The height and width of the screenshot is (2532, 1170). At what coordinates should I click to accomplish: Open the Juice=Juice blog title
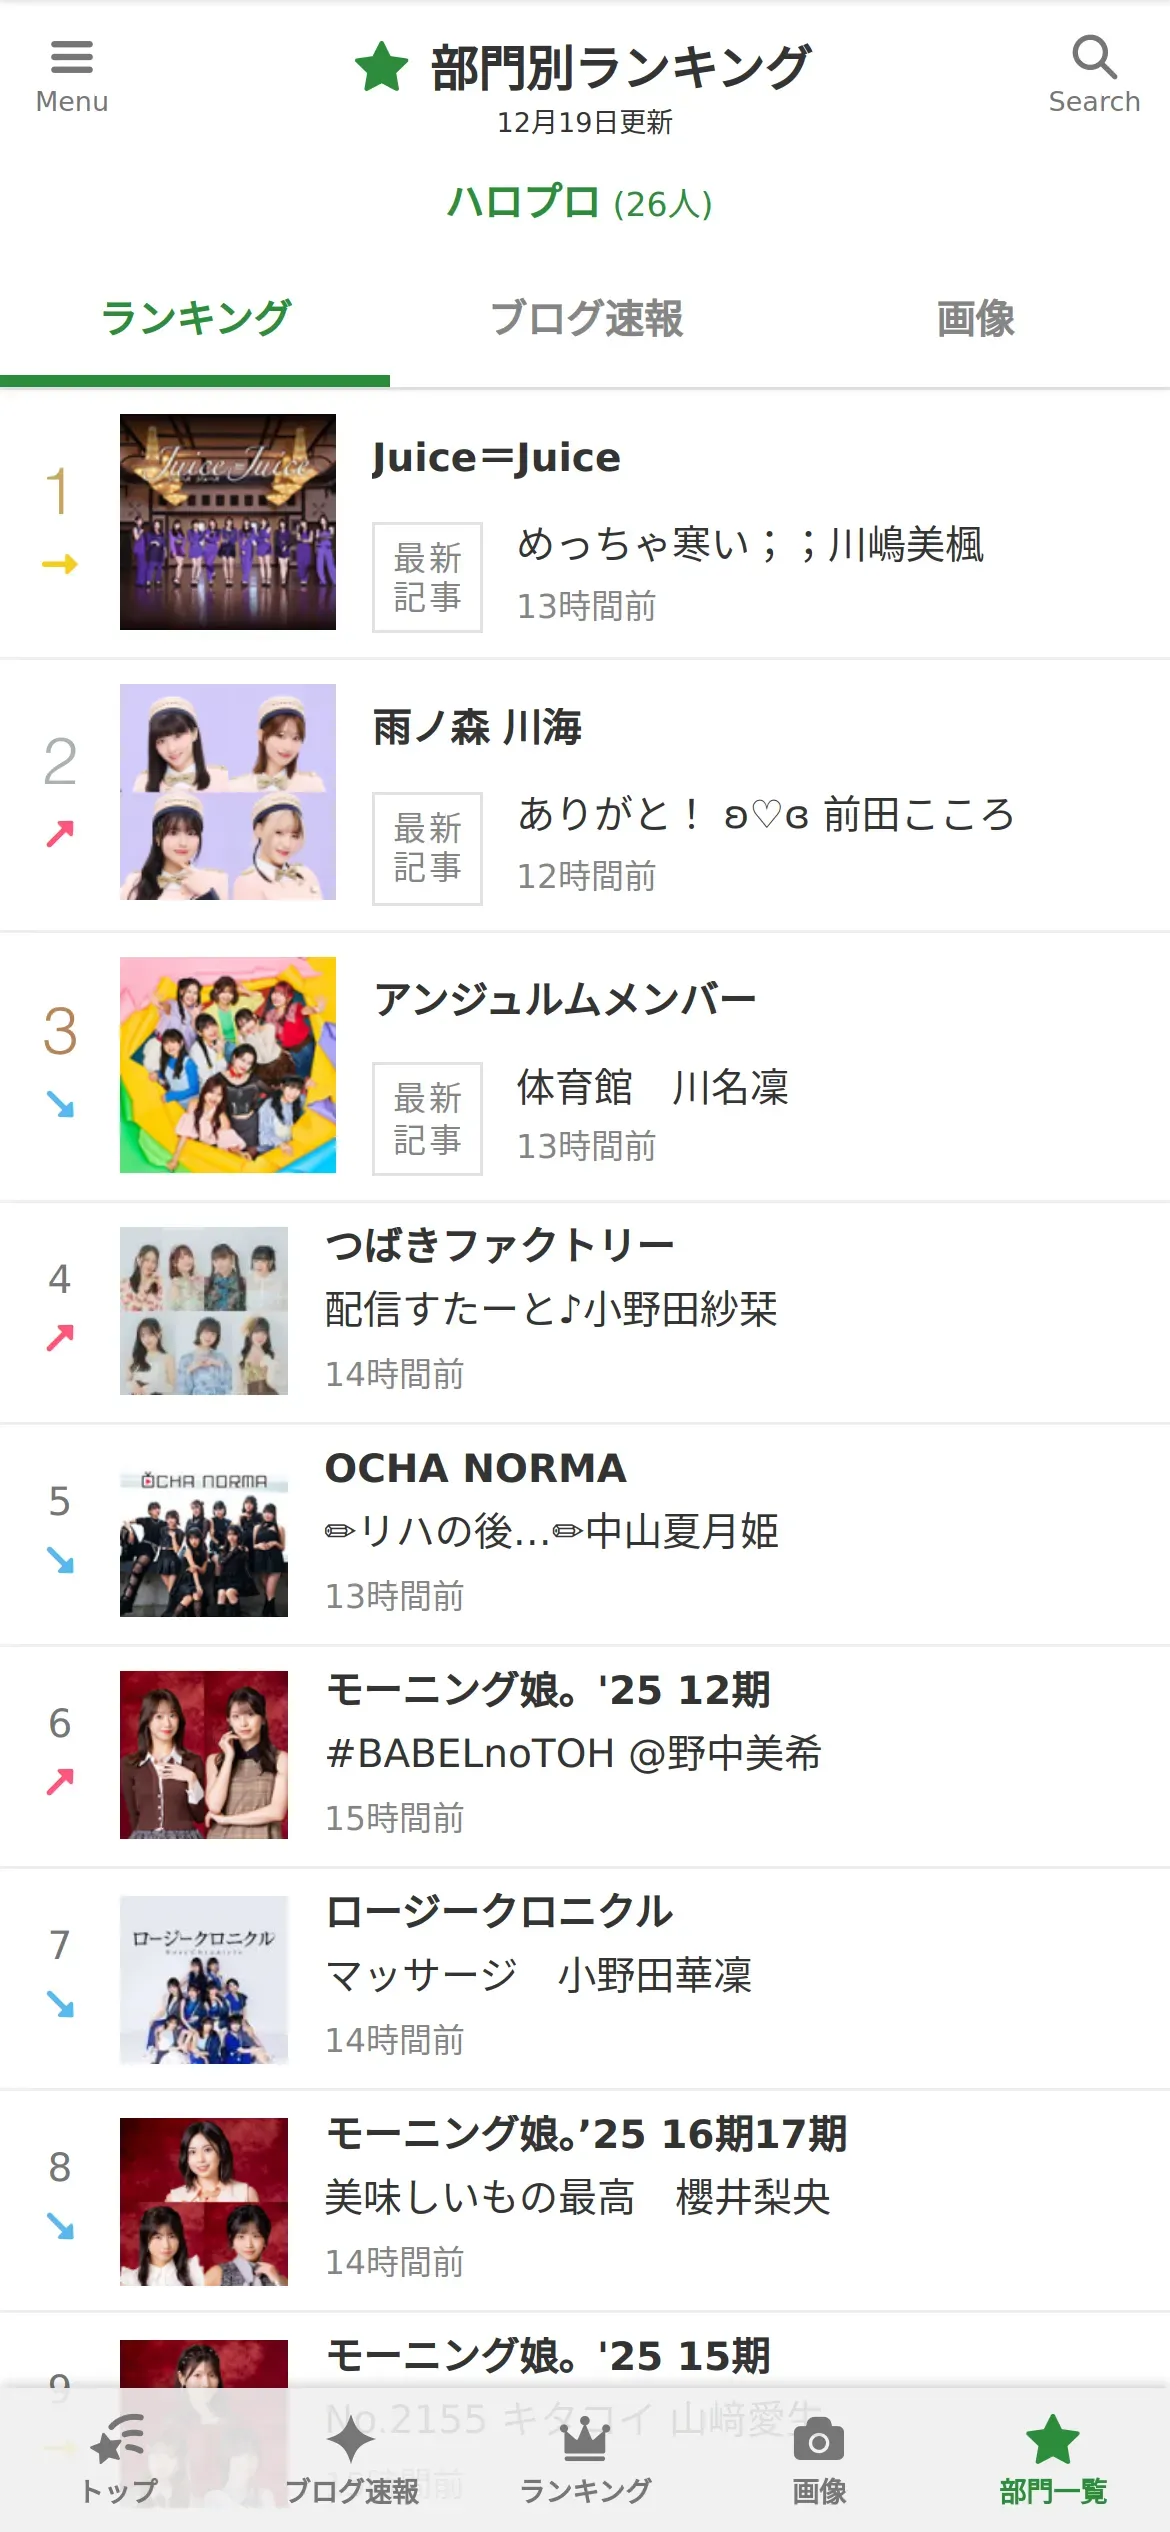click(x=496, y=458)
